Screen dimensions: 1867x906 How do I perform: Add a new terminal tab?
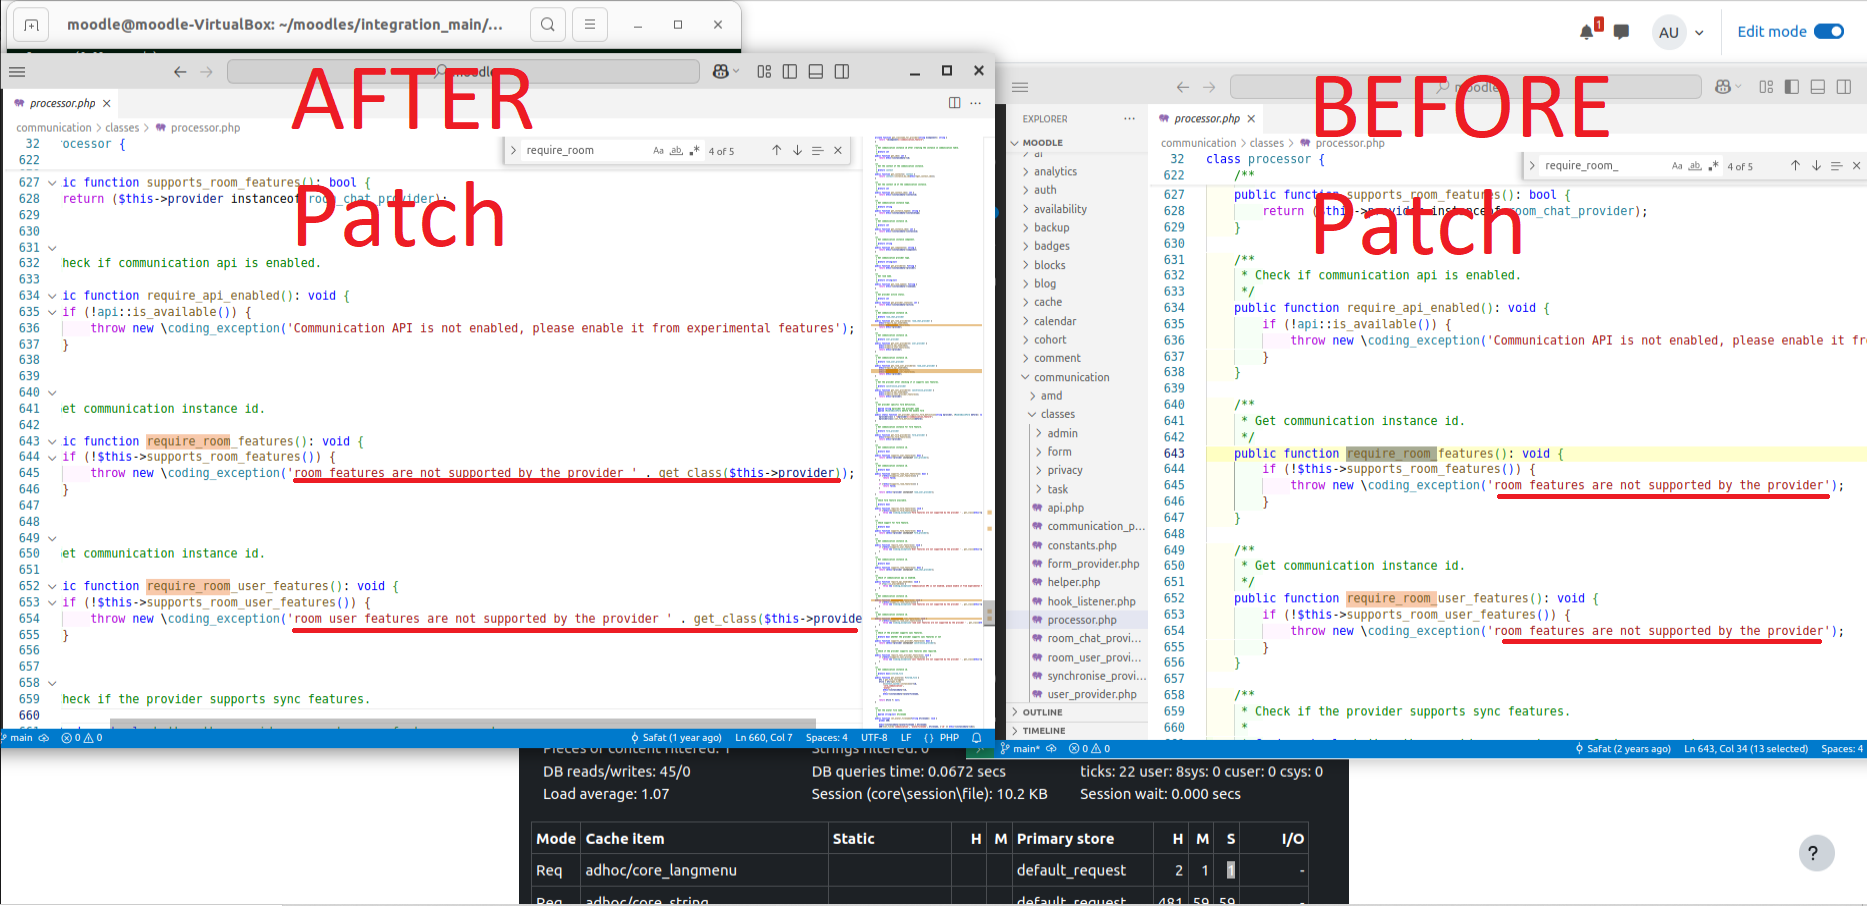[x=31, y=25]
